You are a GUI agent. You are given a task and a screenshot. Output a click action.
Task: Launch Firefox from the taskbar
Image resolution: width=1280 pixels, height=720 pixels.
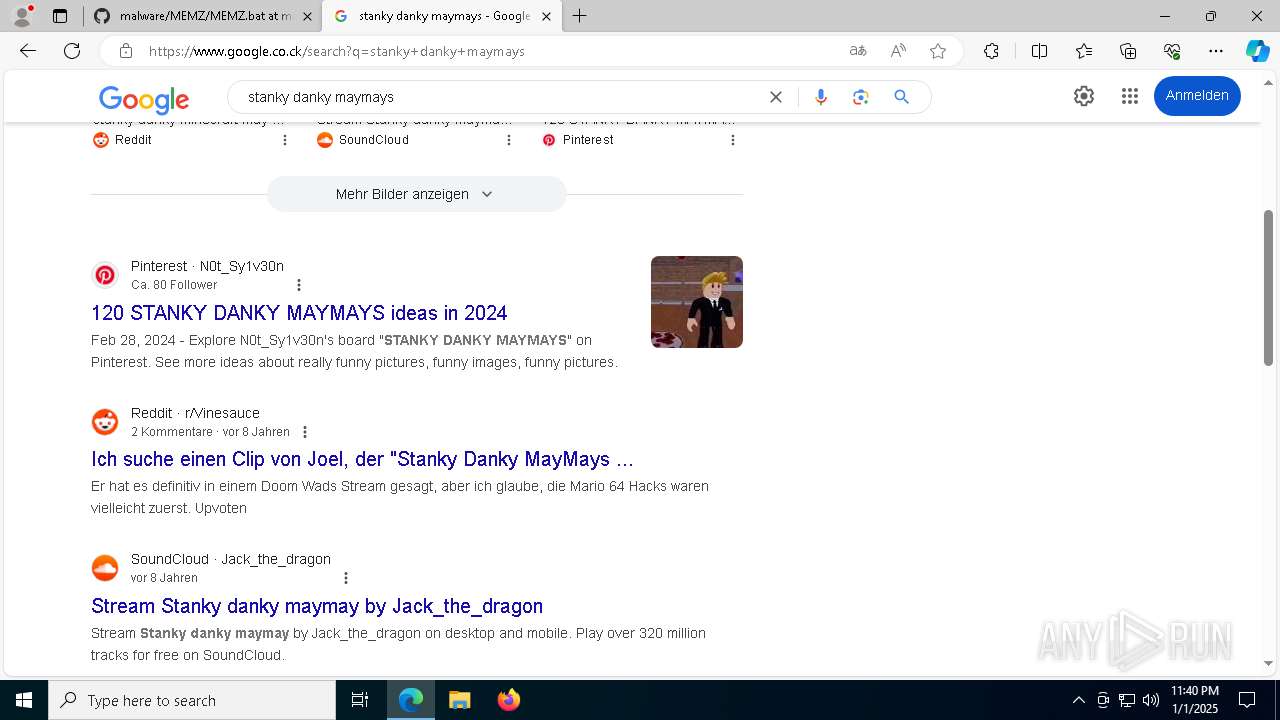point(509,700)
